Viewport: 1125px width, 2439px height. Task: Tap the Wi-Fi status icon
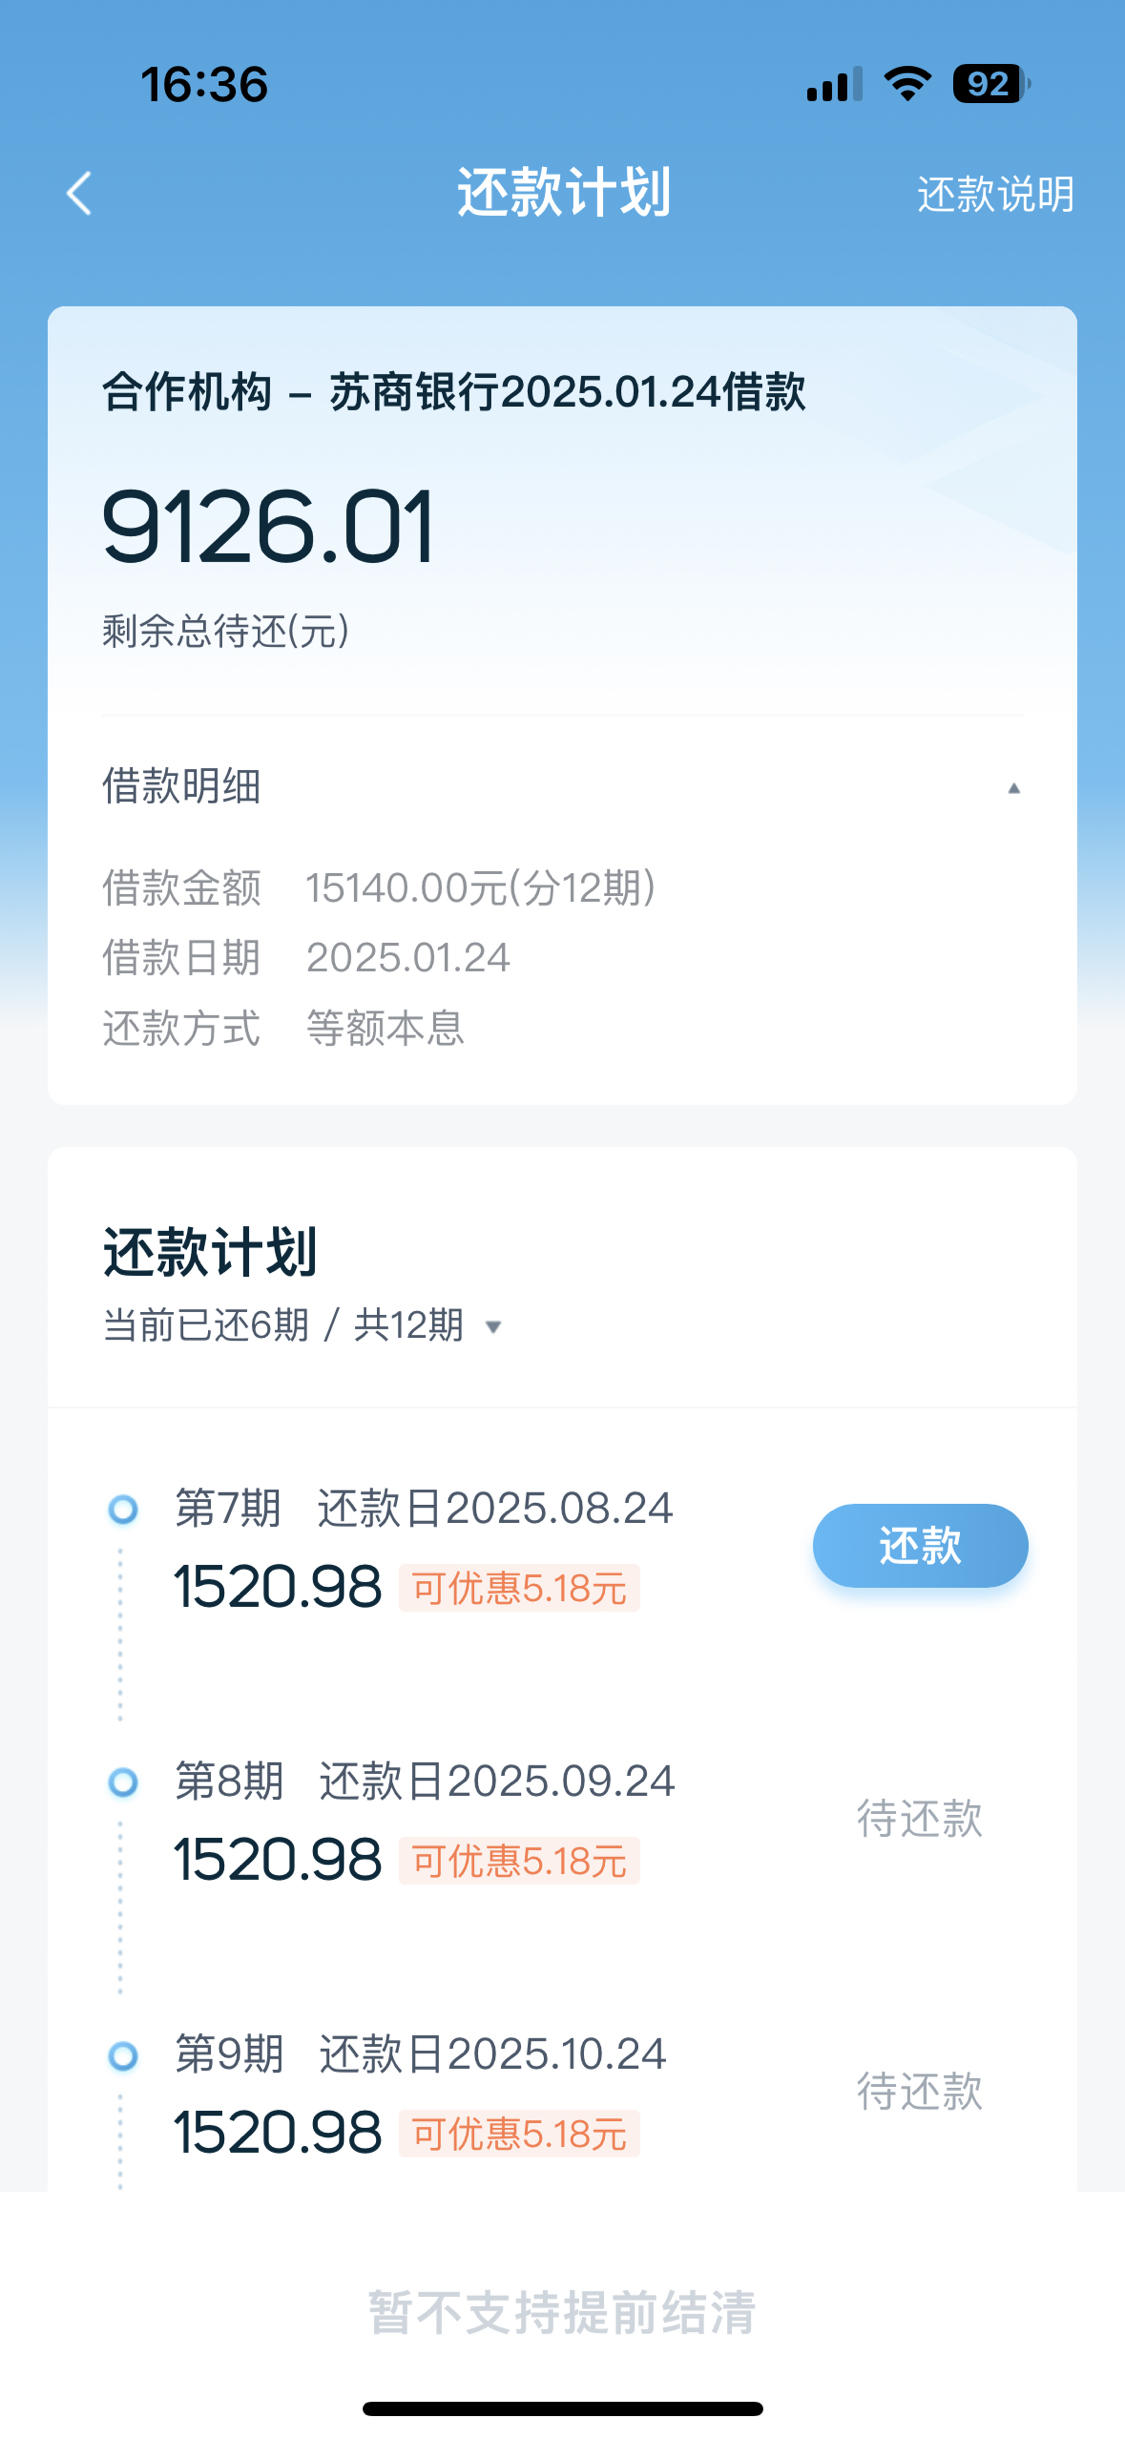click(908, 84)
